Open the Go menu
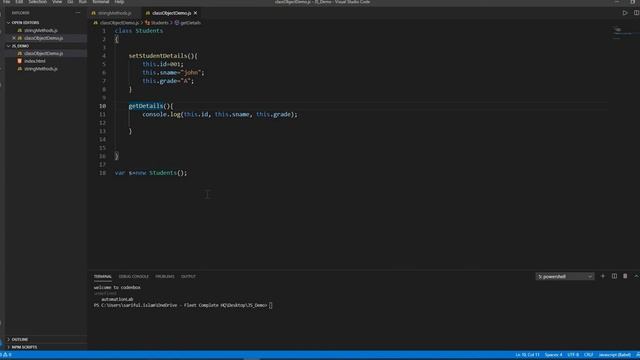Viewport: 640px width, 360px height. tap(71, 2)
